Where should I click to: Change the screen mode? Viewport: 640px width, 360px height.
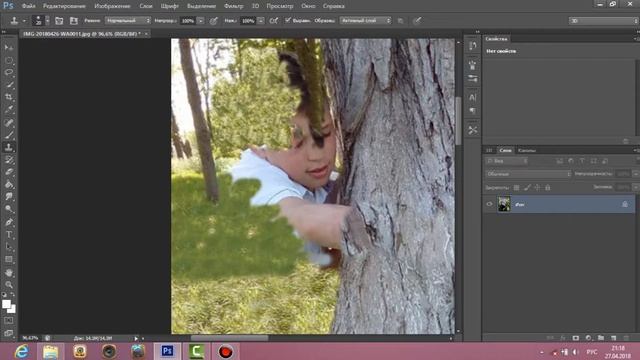coord(9,333)
